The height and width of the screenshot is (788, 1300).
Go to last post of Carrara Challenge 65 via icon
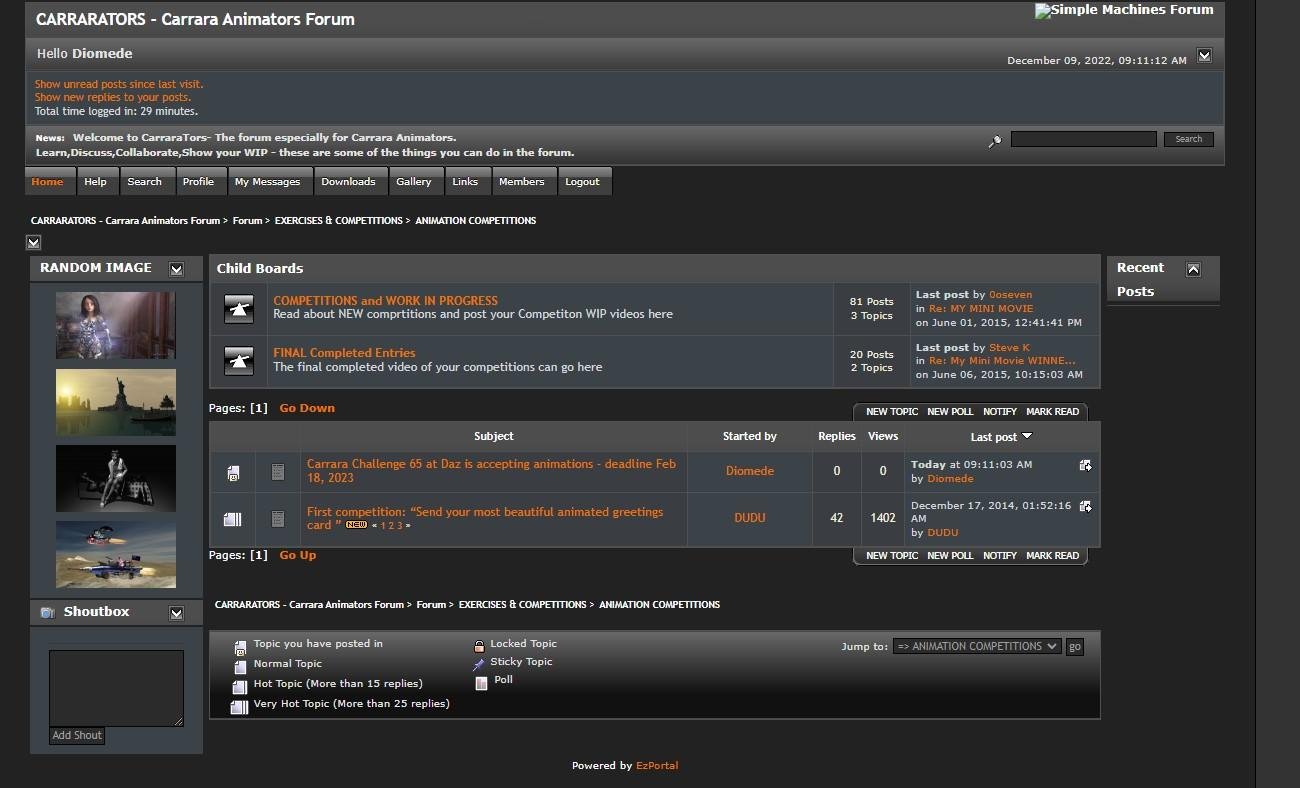pos(1085,465)
